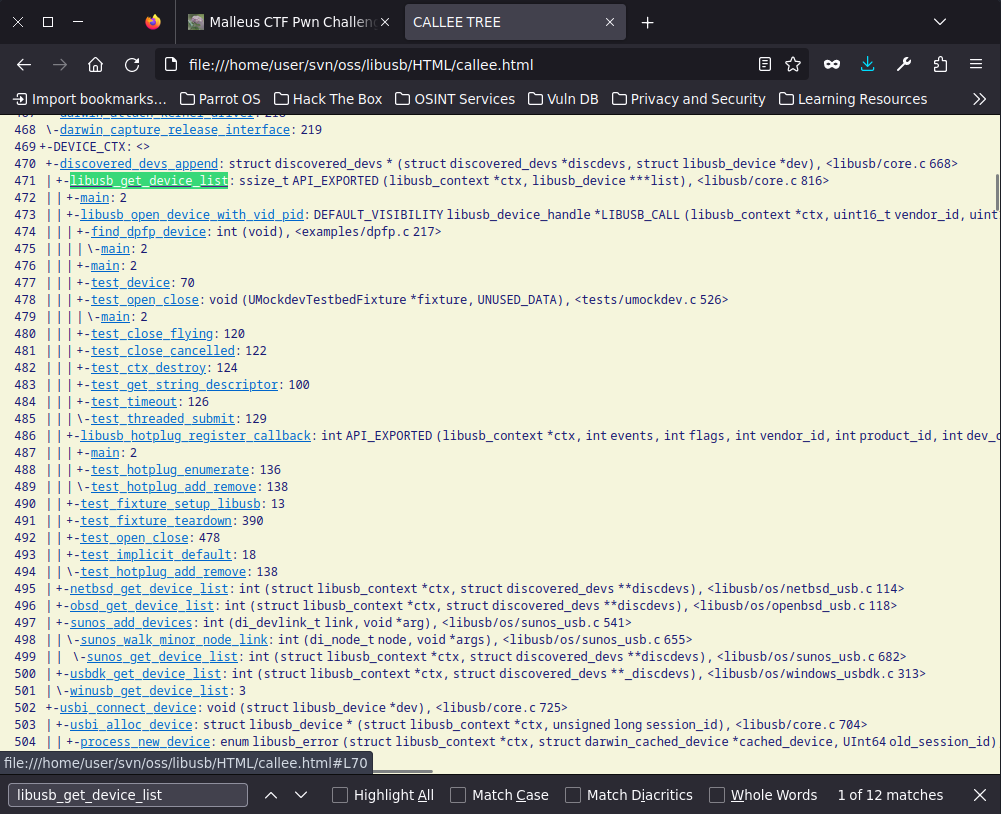Click inside the find search field
The width and height of the screenshot is (1001, 814).
pos(126,795)
